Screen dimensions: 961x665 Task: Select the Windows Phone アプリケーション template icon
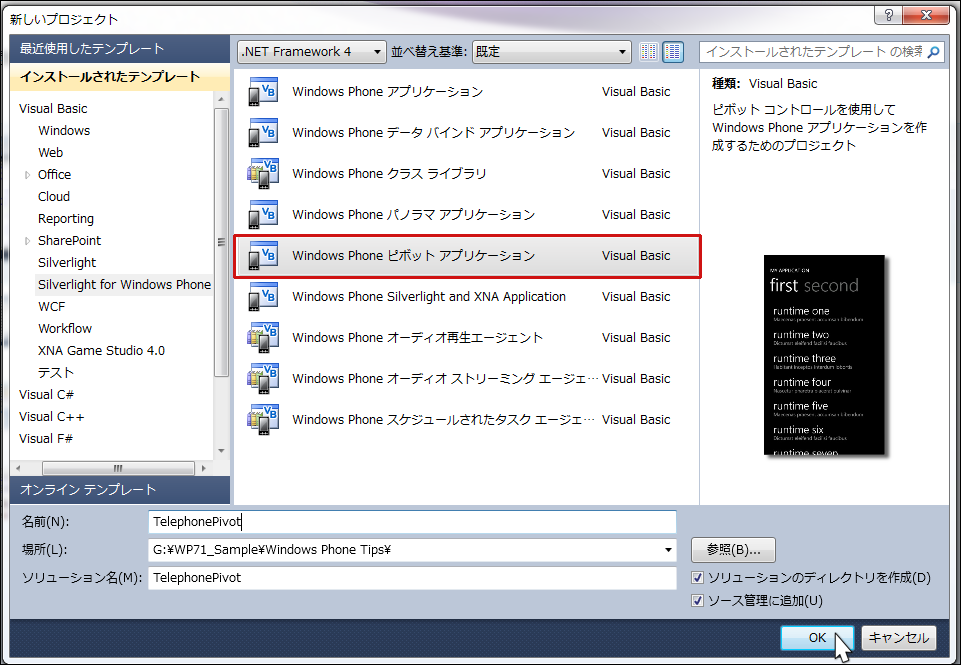(263, 92)
